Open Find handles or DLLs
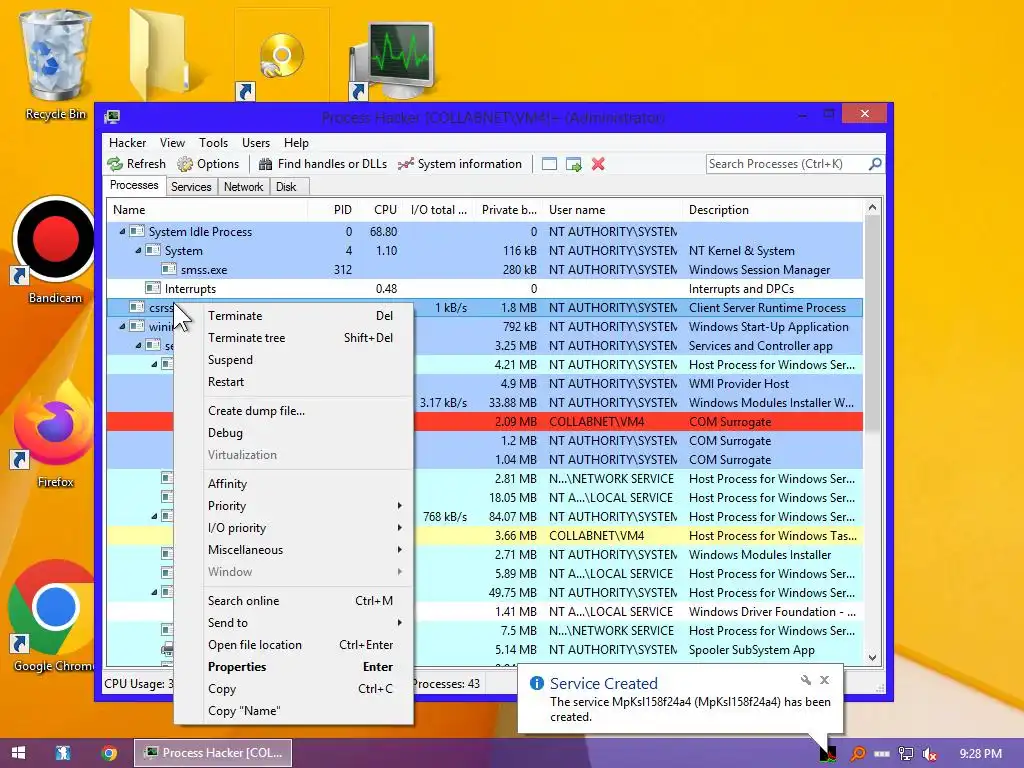Image resolution: width=1024 pixels, height=768 pixels. [x=323, y=164]
